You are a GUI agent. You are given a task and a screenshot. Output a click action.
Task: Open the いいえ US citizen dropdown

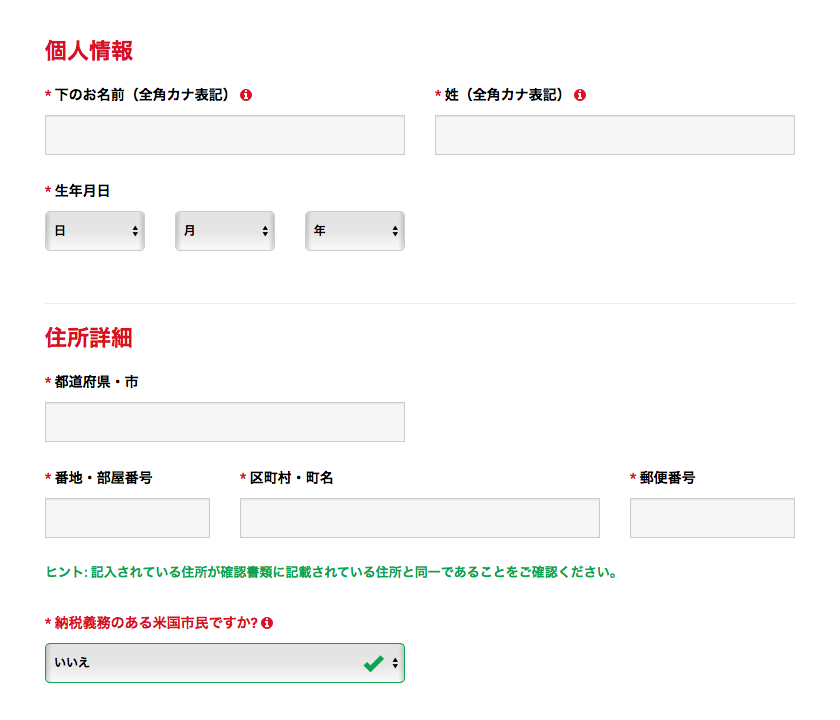coord(225,663)
